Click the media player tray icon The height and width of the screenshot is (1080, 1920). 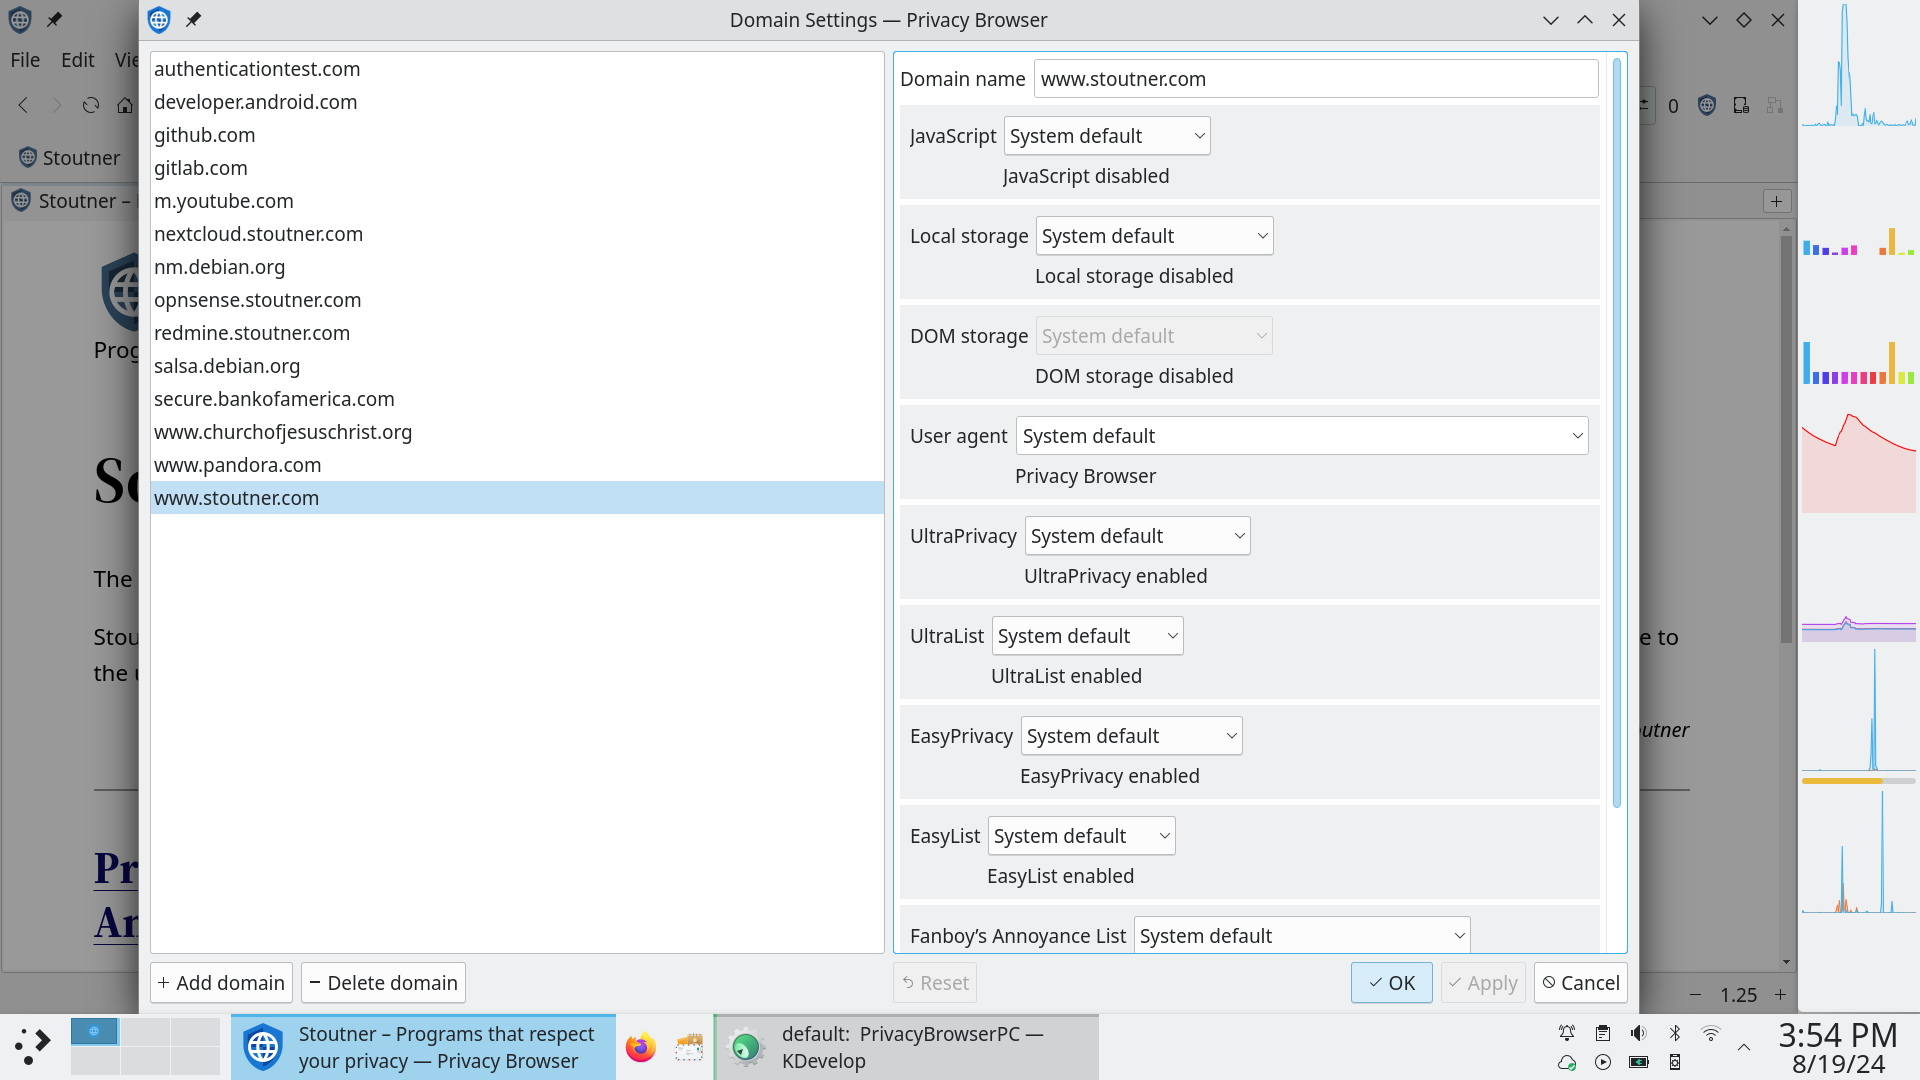(x=1603, y=1062)
